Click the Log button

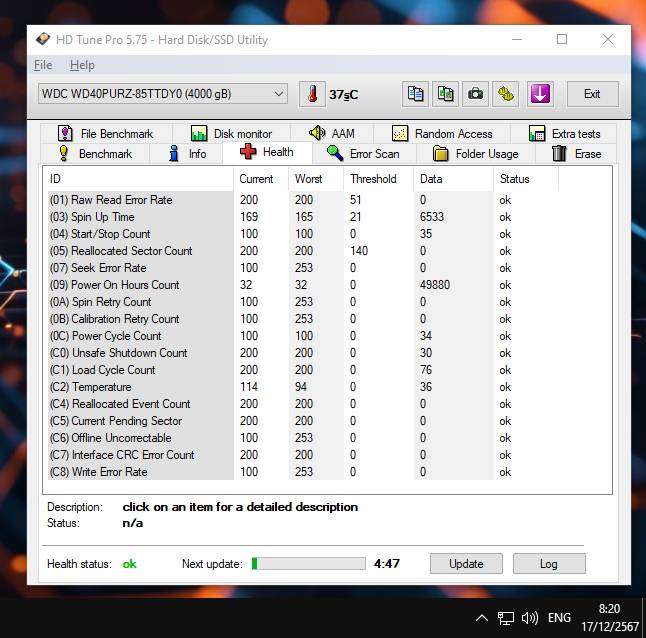(549, 563)
